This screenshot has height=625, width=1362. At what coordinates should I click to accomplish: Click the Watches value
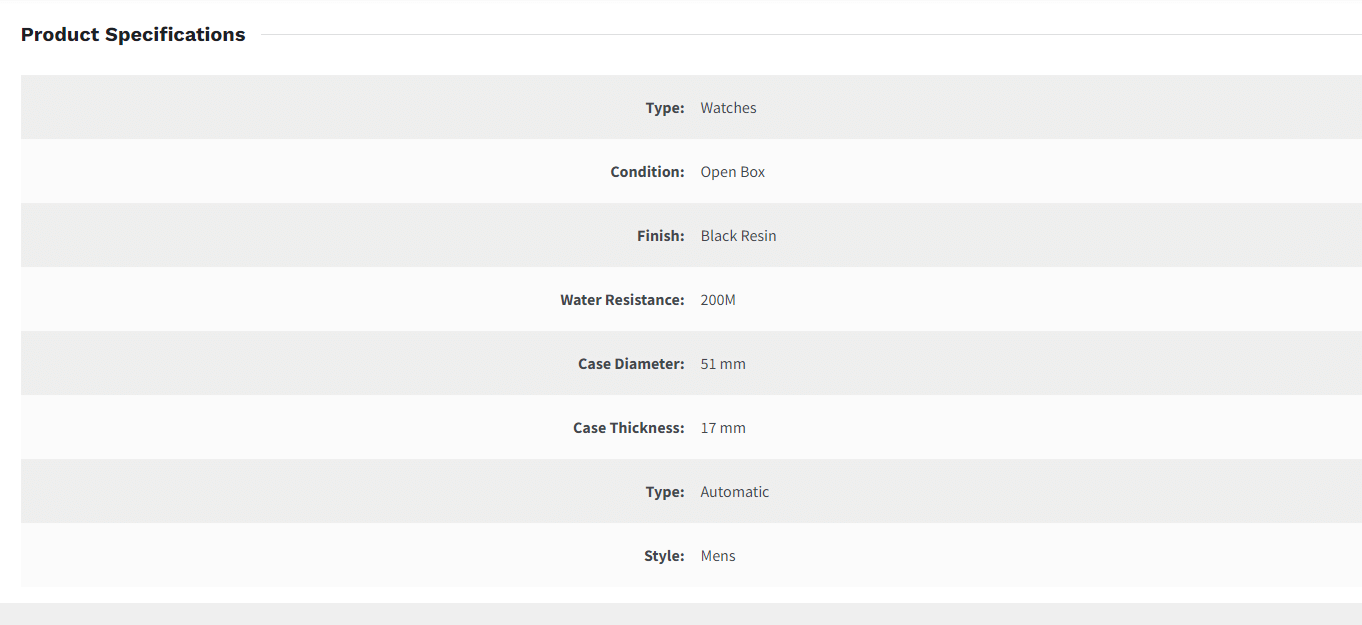coord(728,108)
